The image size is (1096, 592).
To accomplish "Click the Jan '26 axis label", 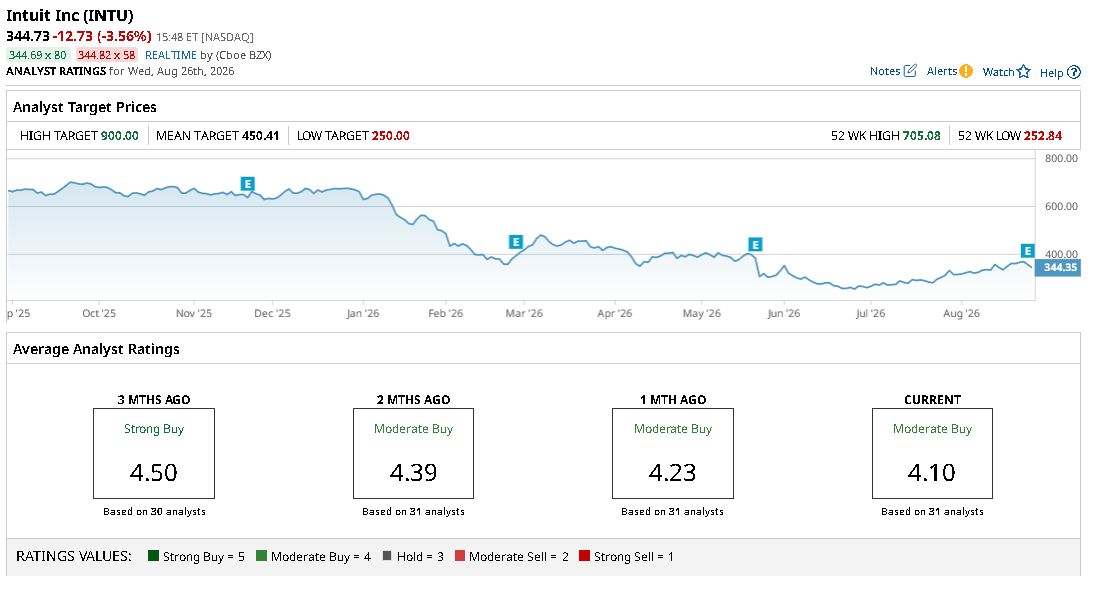I will point(363,313).
